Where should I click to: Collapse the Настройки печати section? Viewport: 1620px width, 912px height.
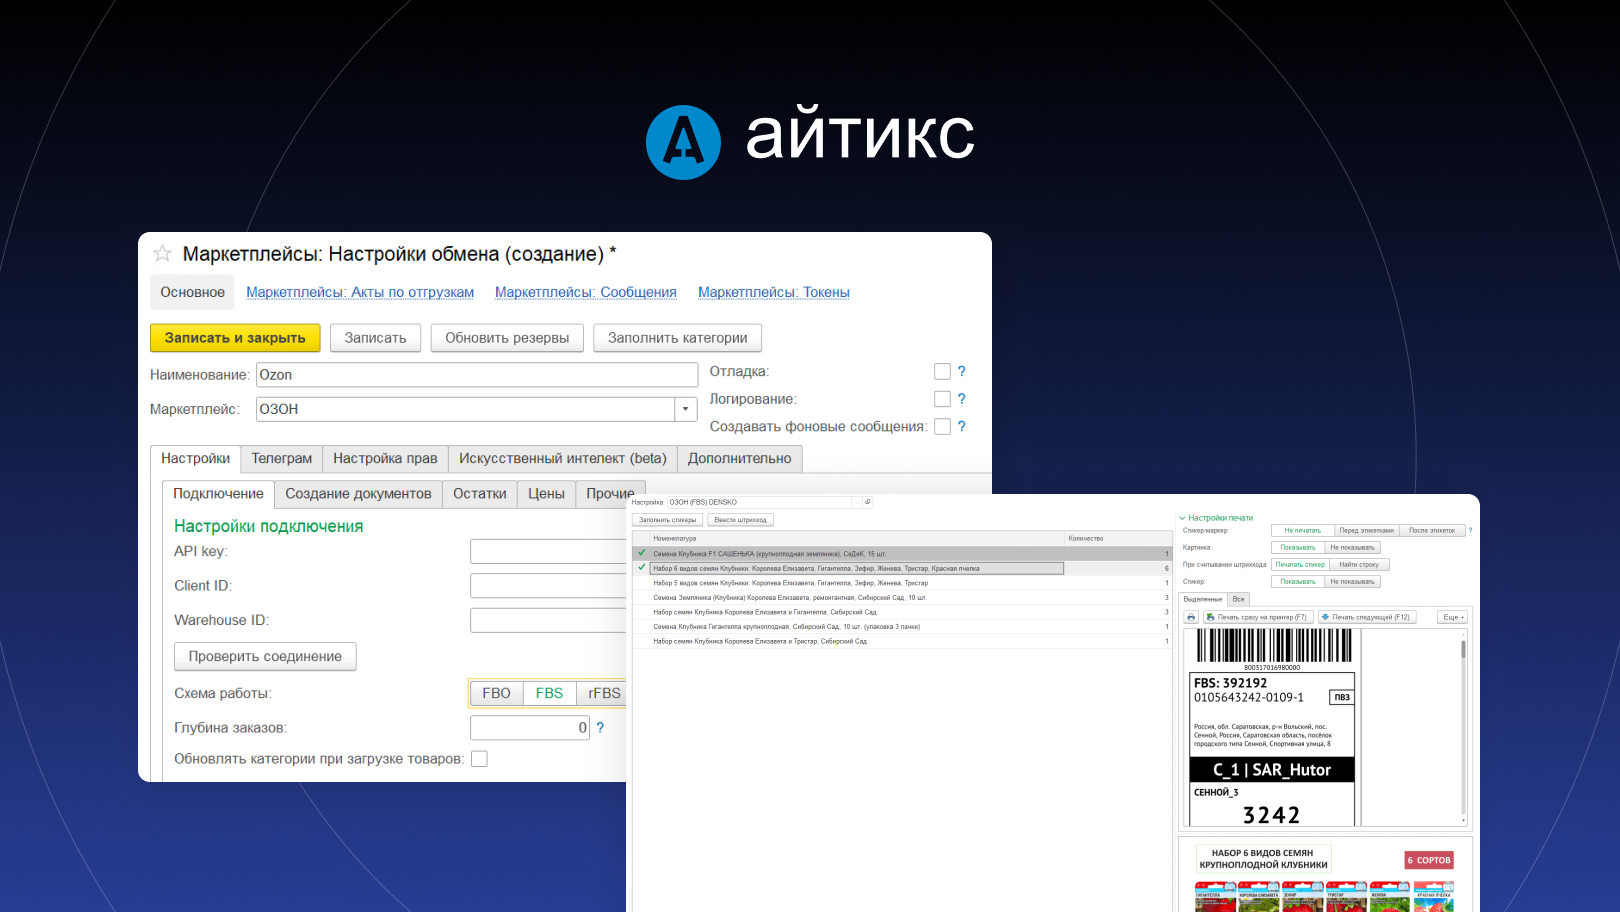click(1184, 518)
